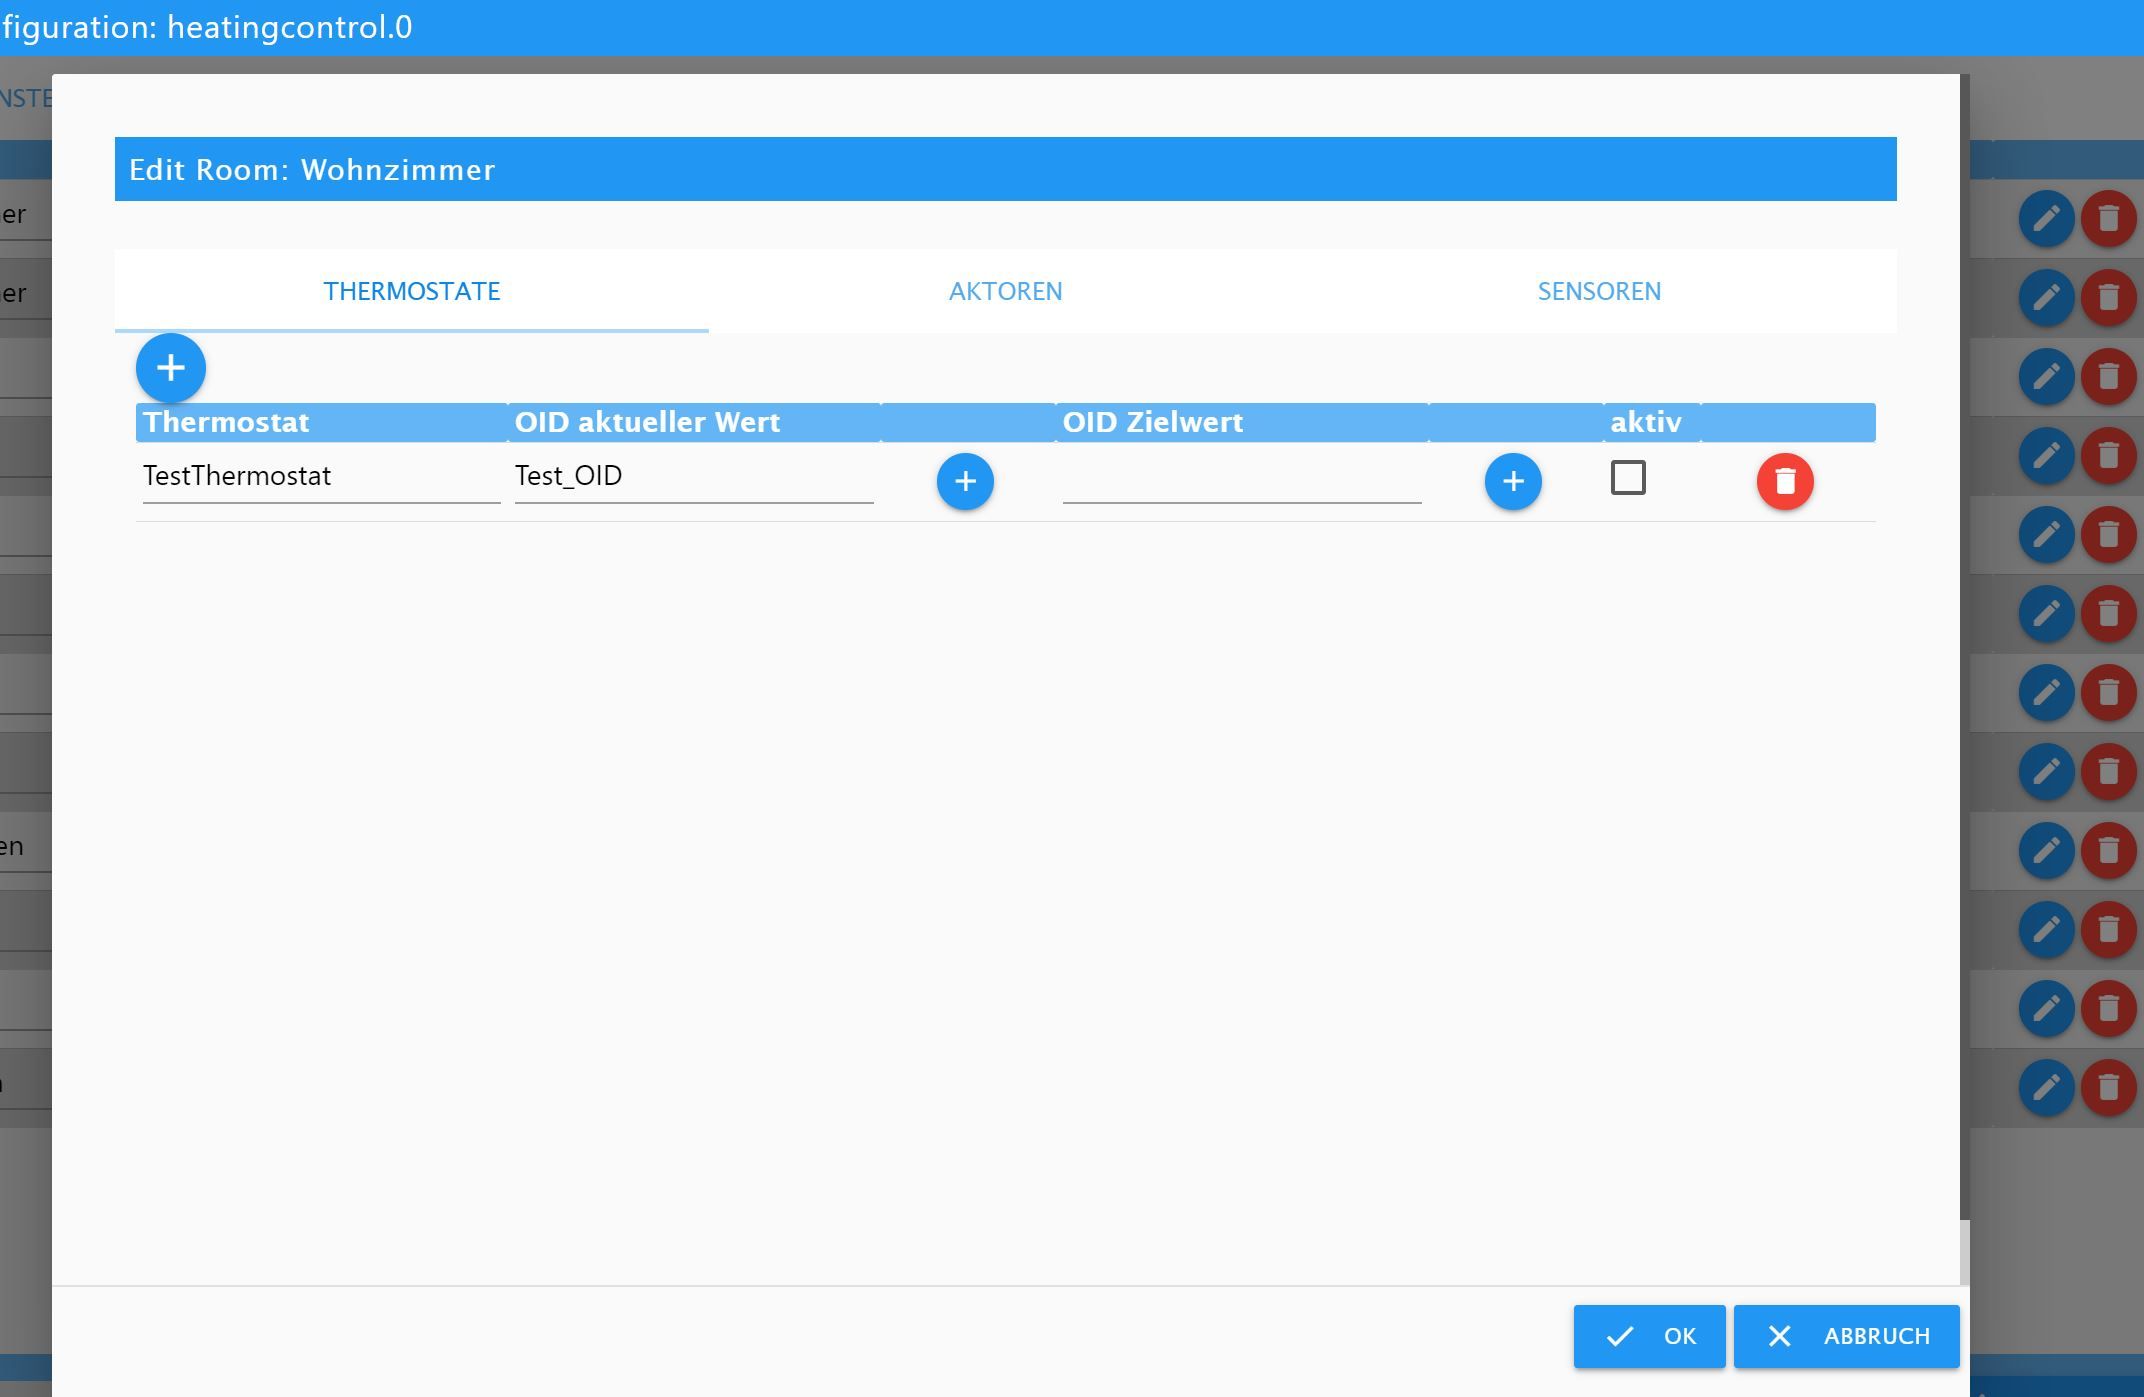Viewport: 2144px width, 1397px height.
Task: Click the last trash delete icon in the background room list
Action: pyautogui.click(x=2109, y=1087)
